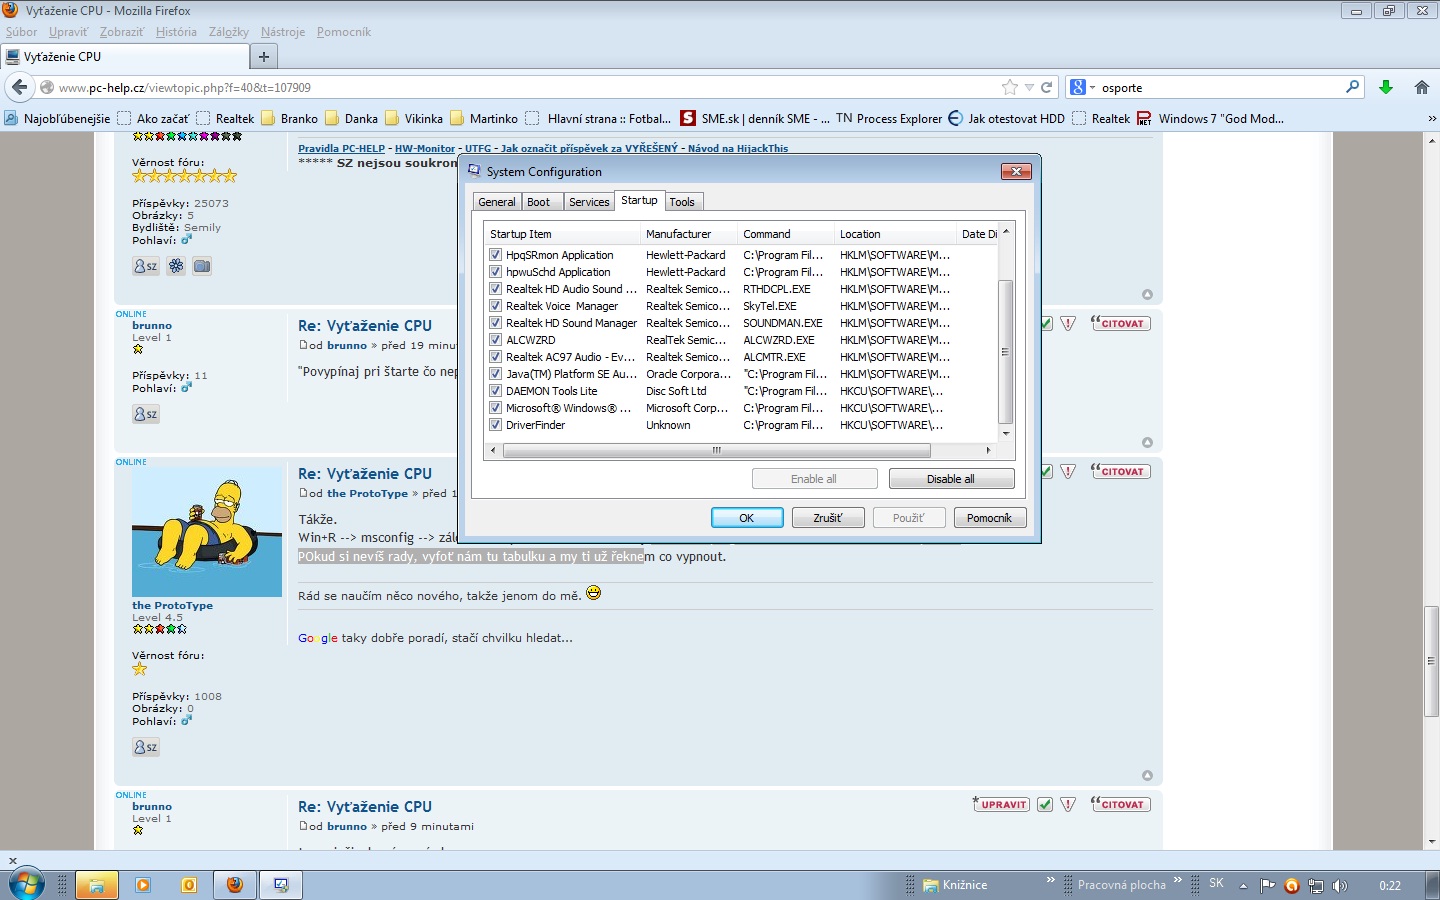
Task: Click the search magnifier icon in search box
Action: (x=1352, y=87)
